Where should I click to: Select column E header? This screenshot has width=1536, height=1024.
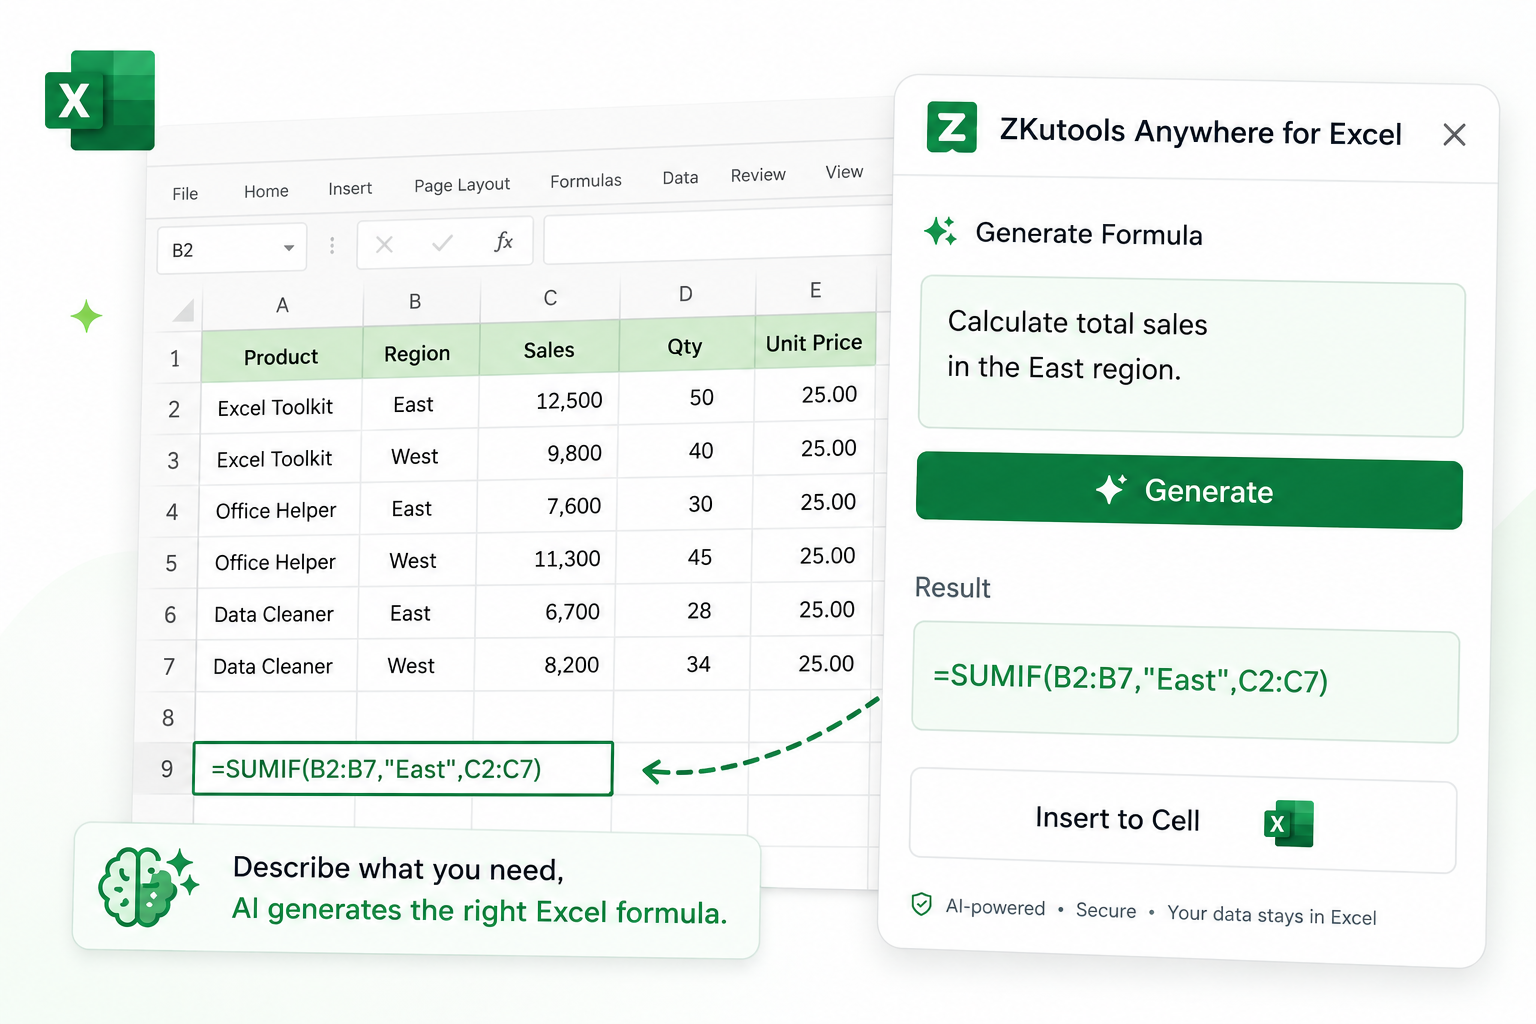coord(816,290)
